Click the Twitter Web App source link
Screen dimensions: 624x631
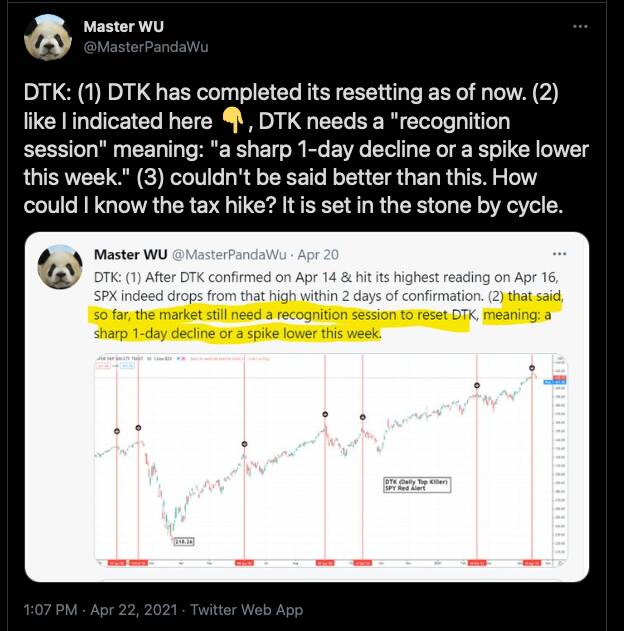click(x=246, y=609)
